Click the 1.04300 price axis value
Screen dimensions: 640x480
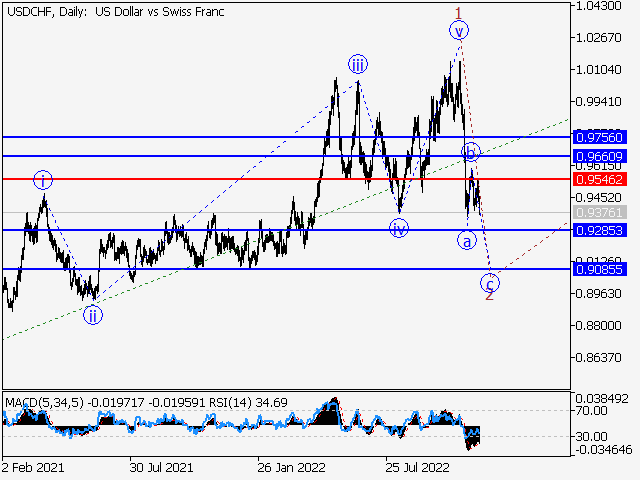[x=598, y=6]
